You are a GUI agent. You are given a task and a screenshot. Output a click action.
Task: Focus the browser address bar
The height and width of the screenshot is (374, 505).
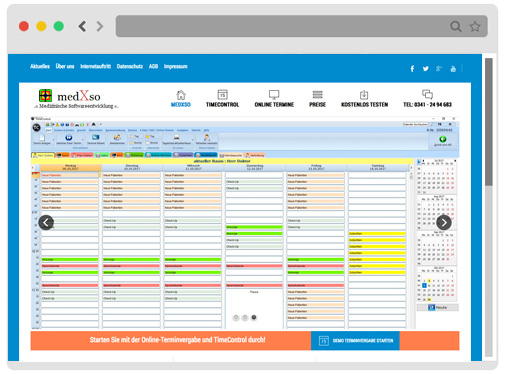(x=301, y=26)
